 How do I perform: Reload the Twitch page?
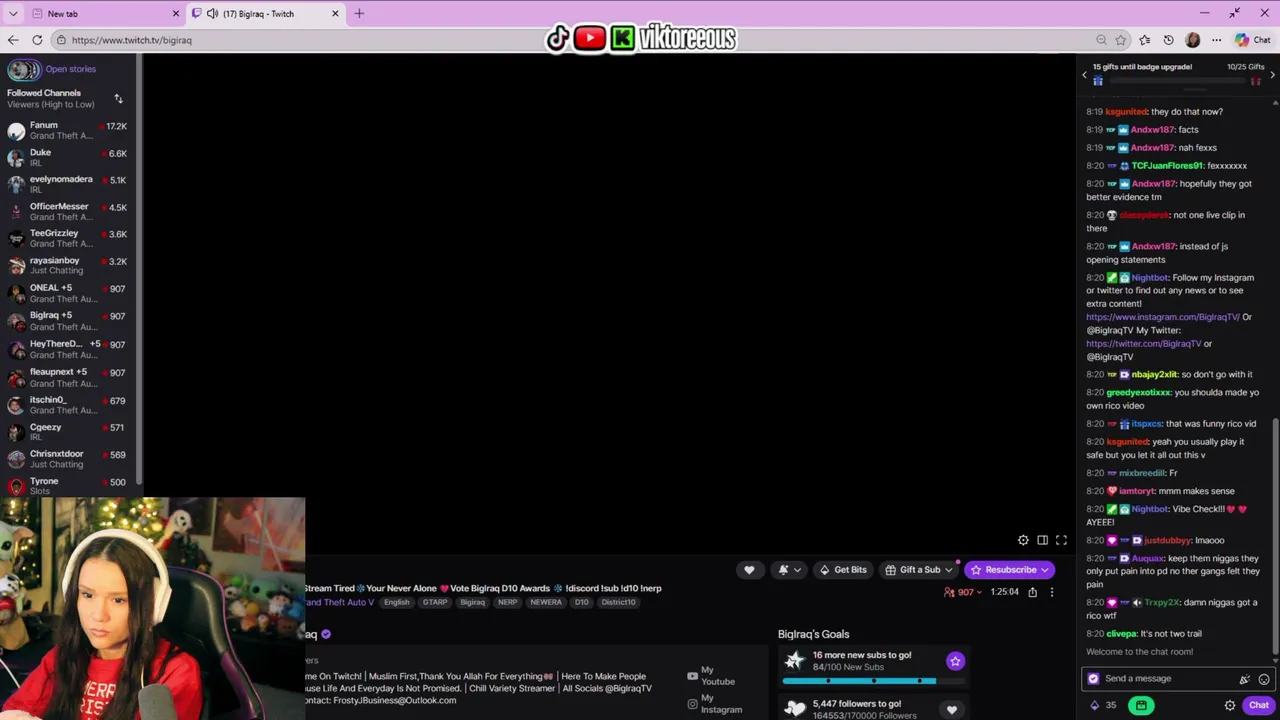37,40
